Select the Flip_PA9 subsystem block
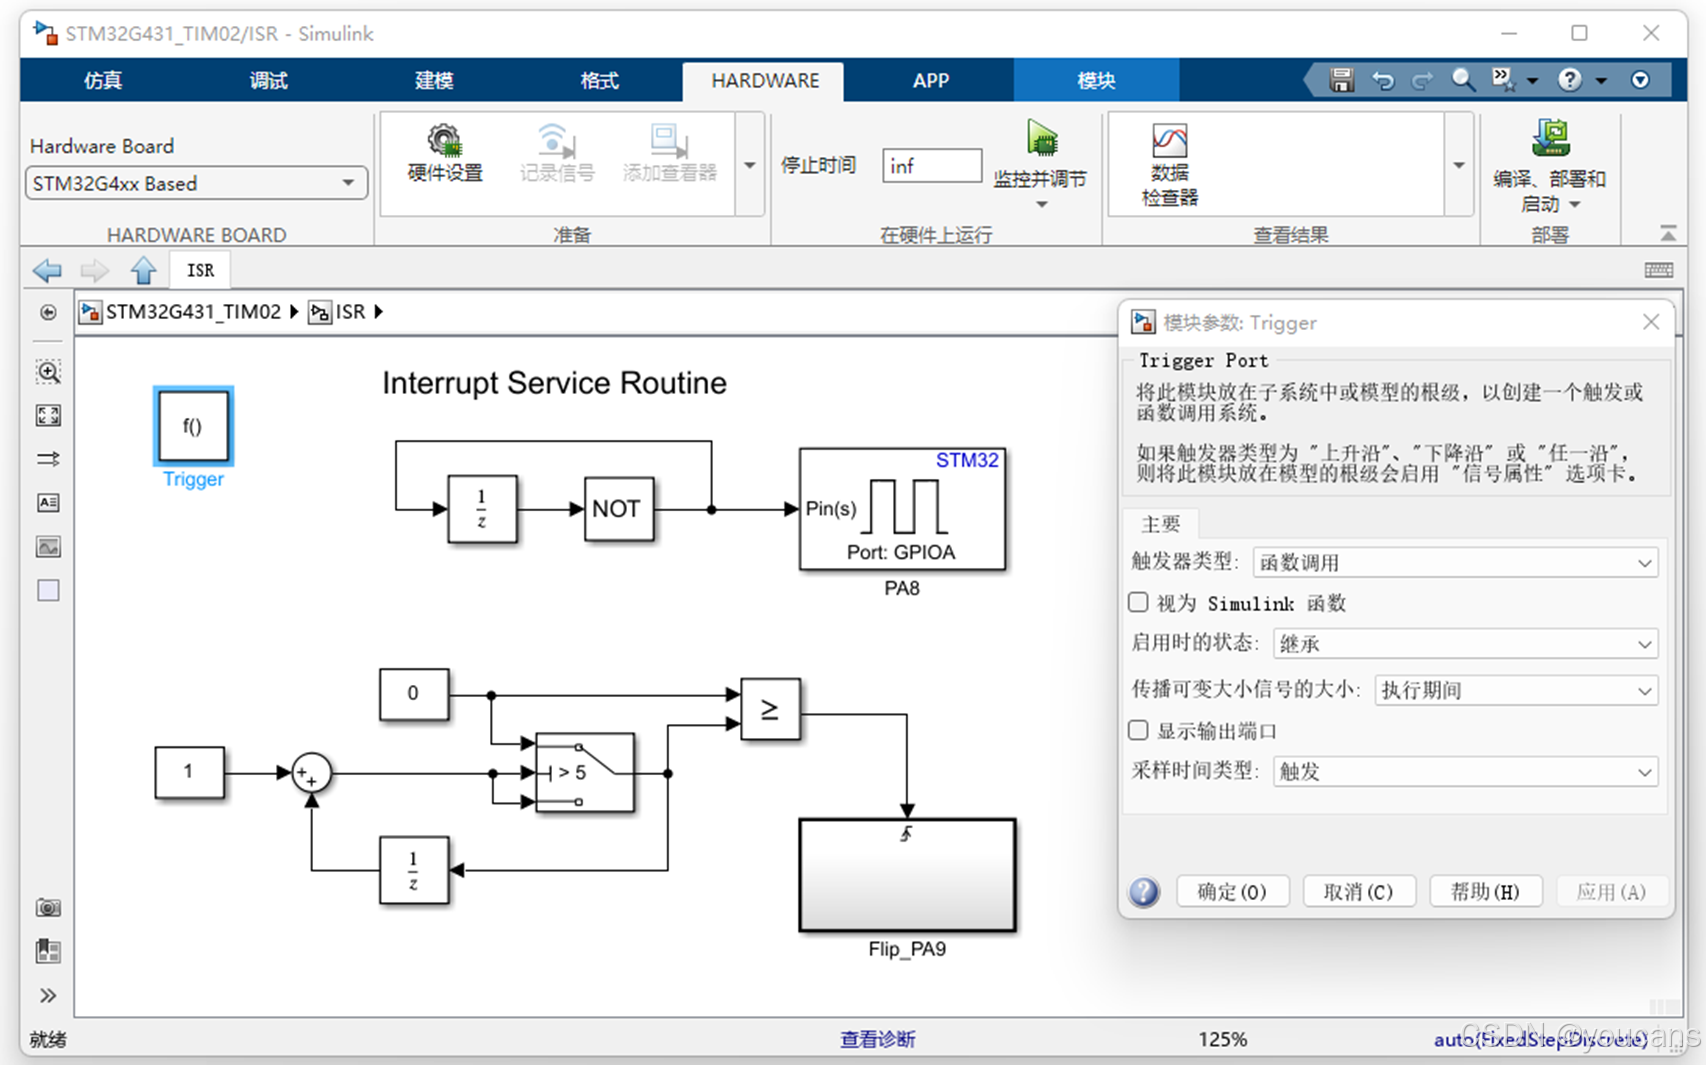 907,875
